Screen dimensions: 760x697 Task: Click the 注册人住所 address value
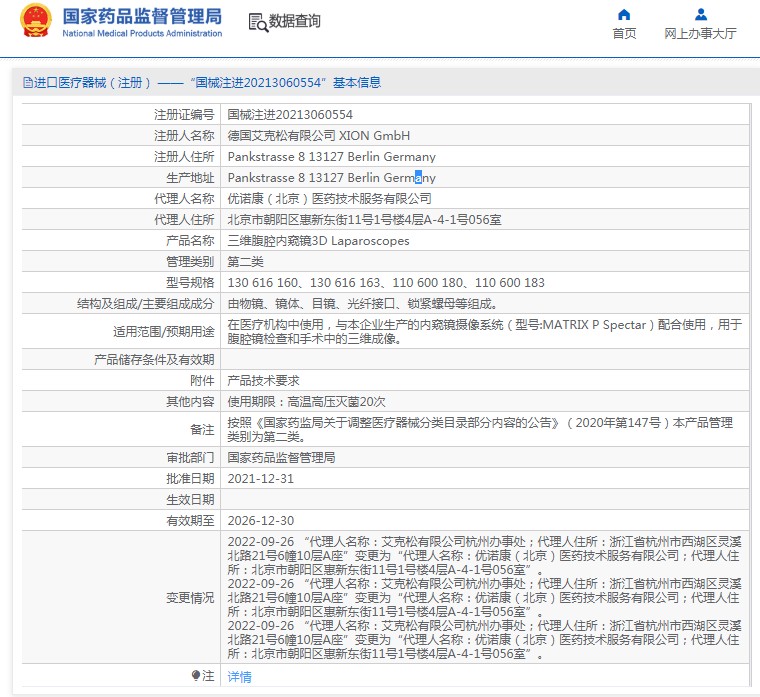(332, 157)
